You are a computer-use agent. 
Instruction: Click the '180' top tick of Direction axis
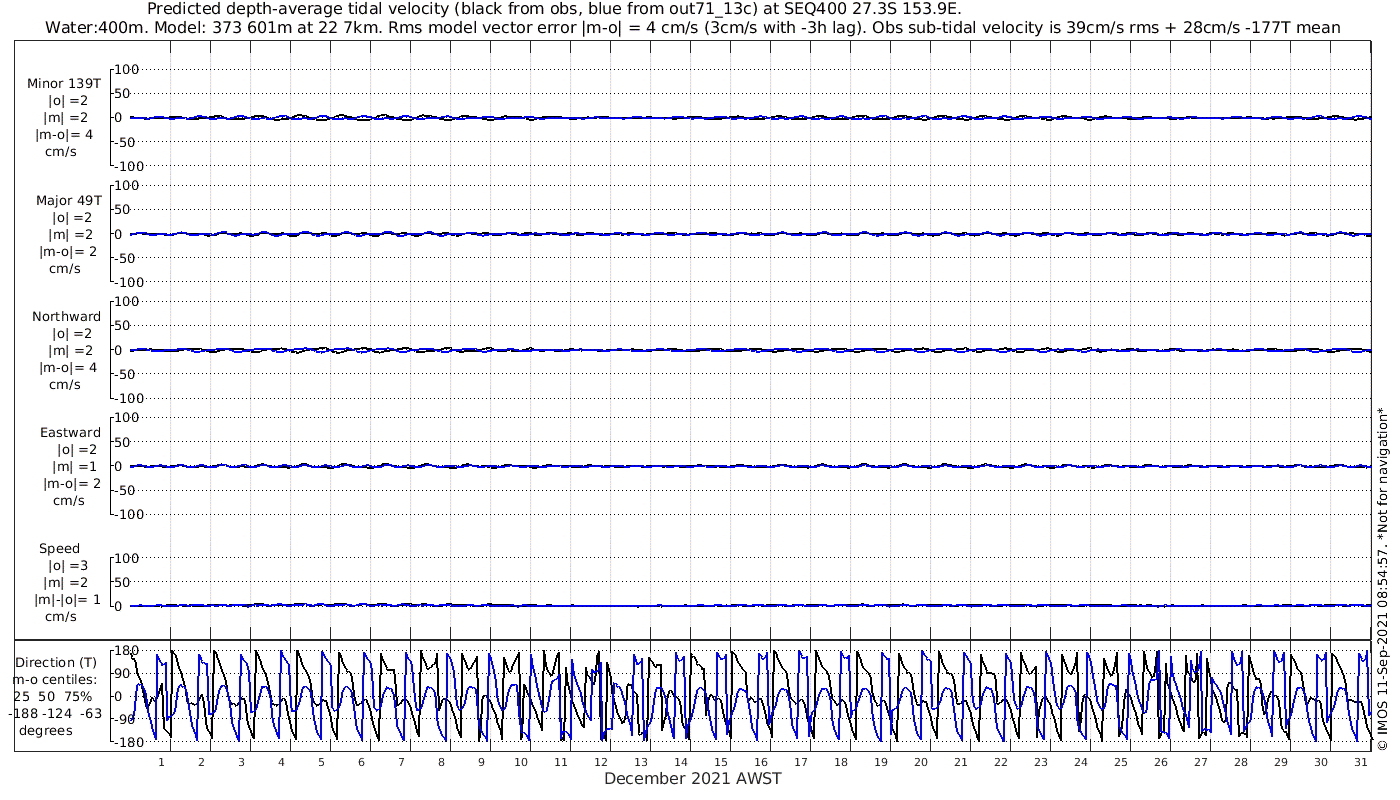(x=125, y=651)
